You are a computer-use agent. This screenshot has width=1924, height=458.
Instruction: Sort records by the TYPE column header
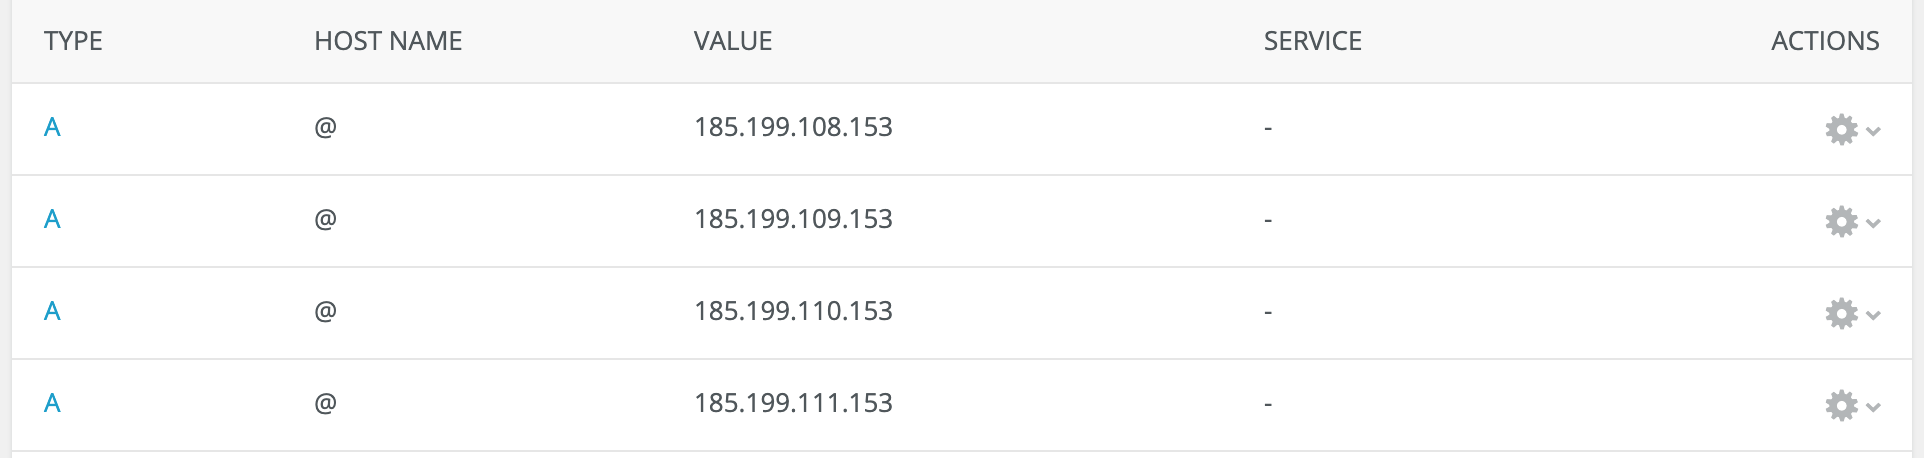click(x=73, y=41)
